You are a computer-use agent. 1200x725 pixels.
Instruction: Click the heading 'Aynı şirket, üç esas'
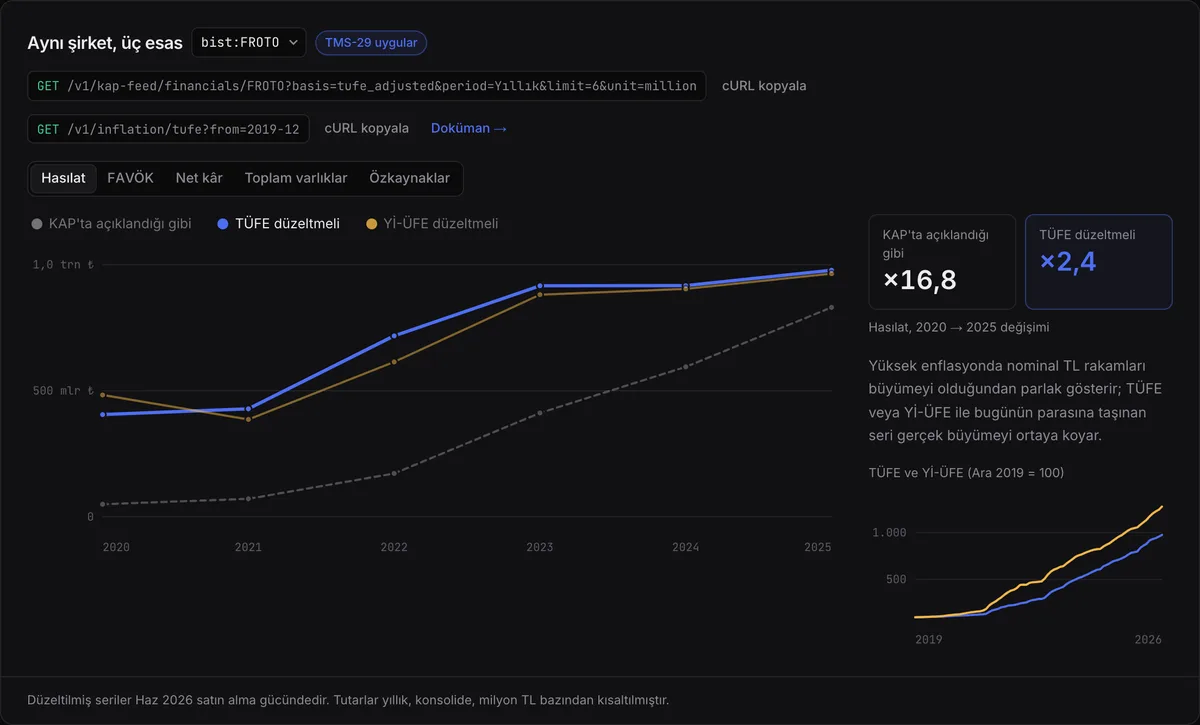[105, 43]
